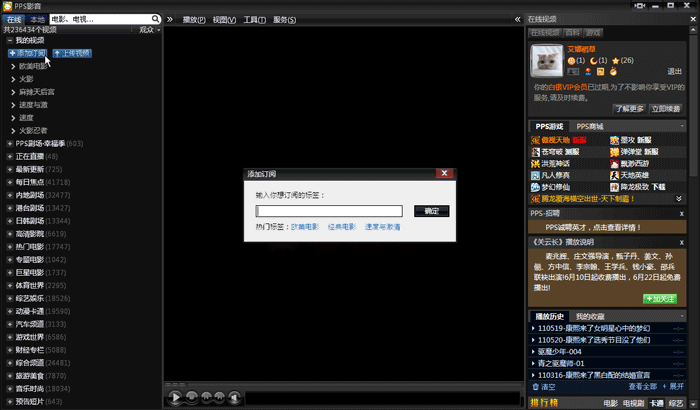Expand the 内地剧场 category
Viewport: 700px width, 410px height.
[9, 195]
